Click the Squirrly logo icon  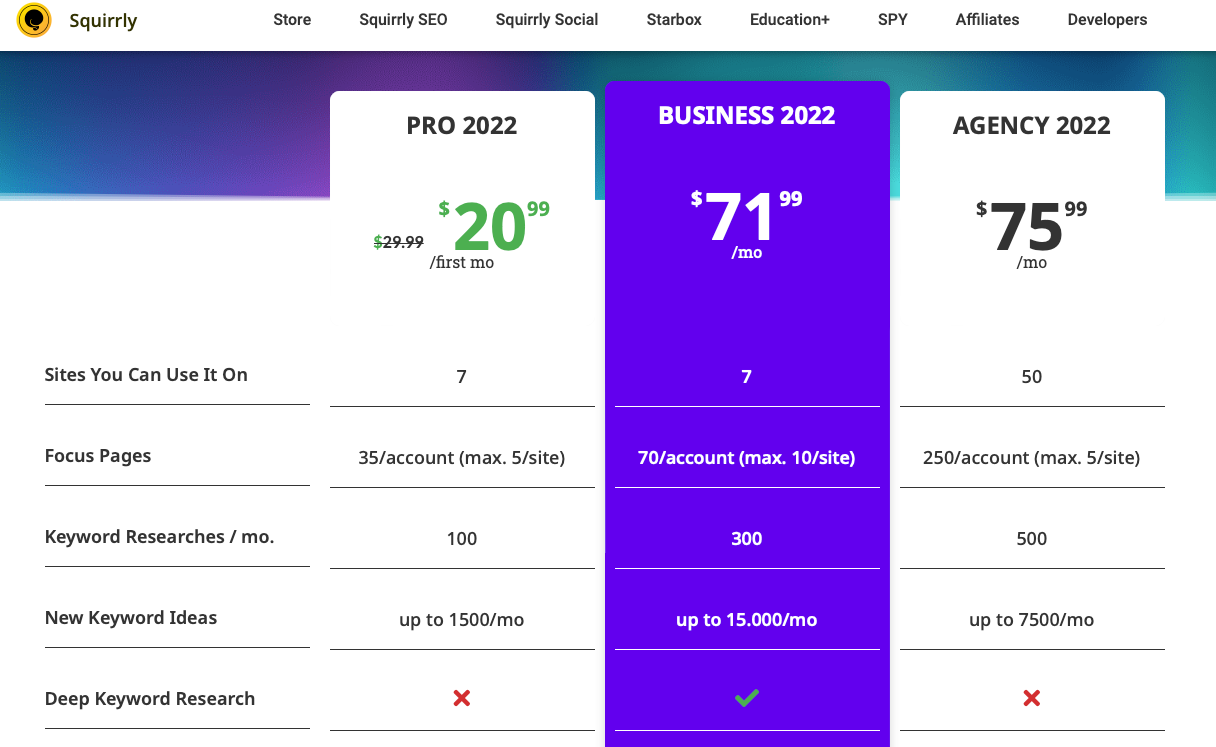click(34, 20)
